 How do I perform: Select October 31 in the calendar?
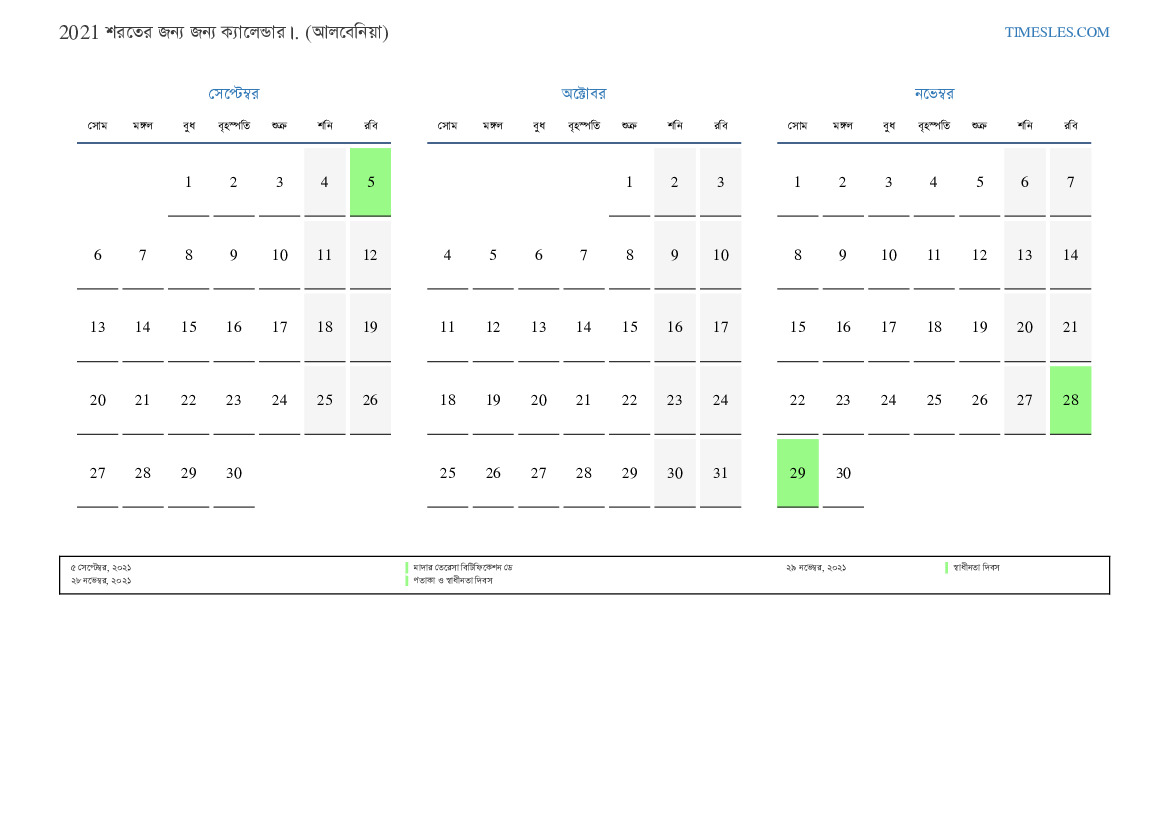(720, 473)
